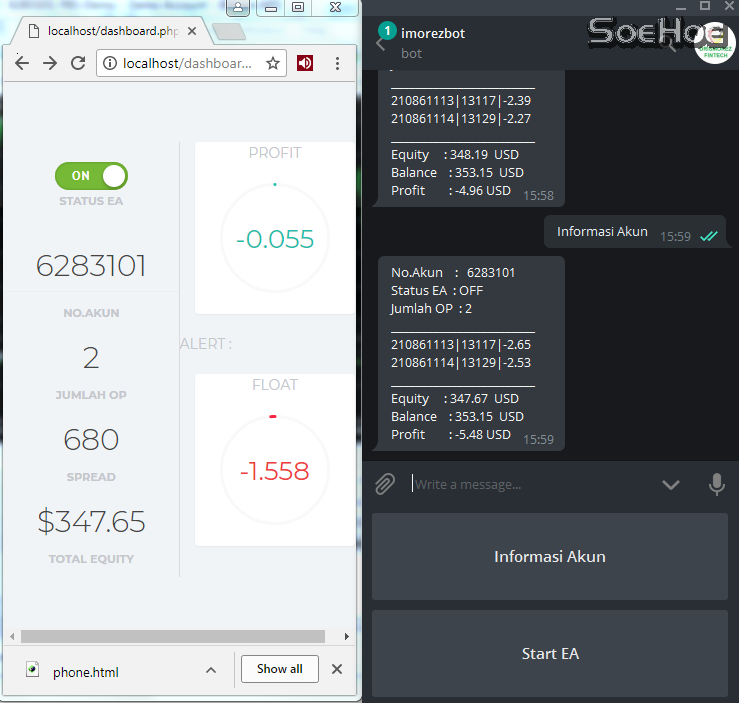Go back in the Chrome browser
The image size is (739, 703).
[21, 63]
